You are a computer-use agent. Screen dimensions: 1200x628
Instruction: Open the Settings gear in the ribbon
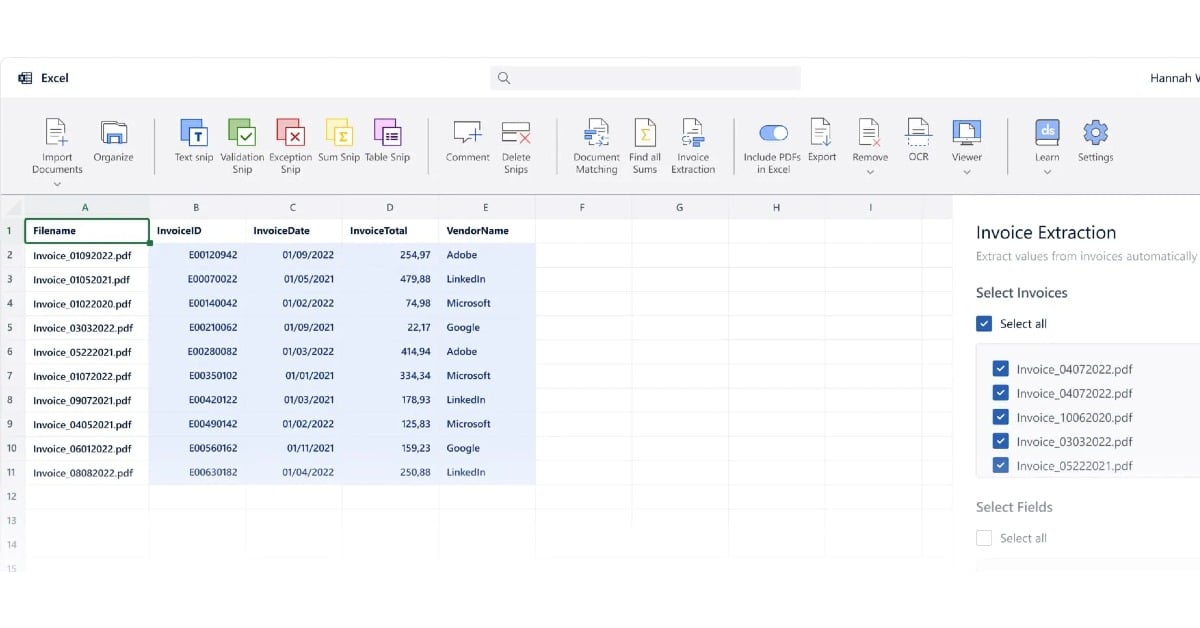(x=1095, y=133)
